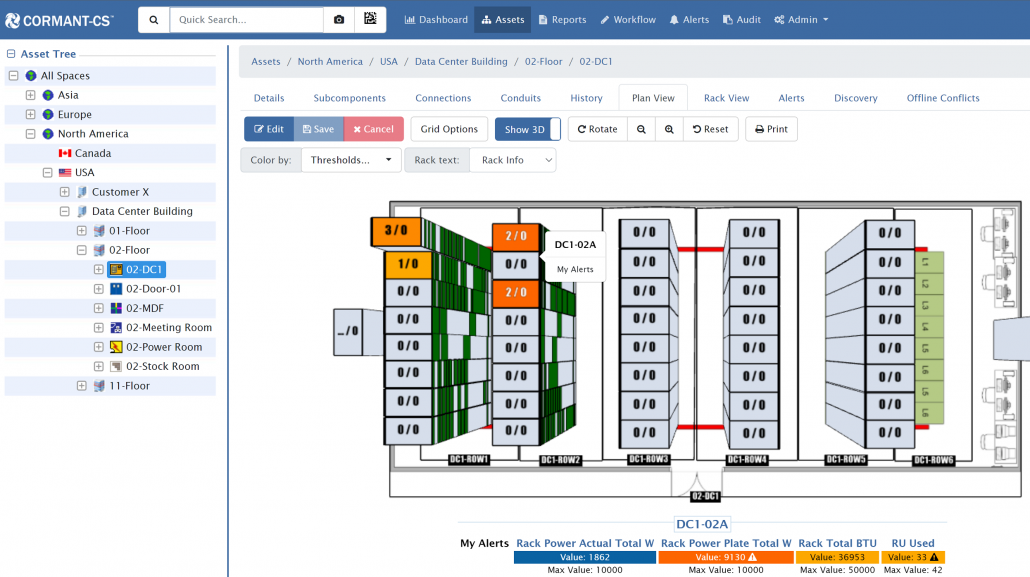Click the Data Center Building breadcrumb link
1030x577 pixels.
pos(461,62)
